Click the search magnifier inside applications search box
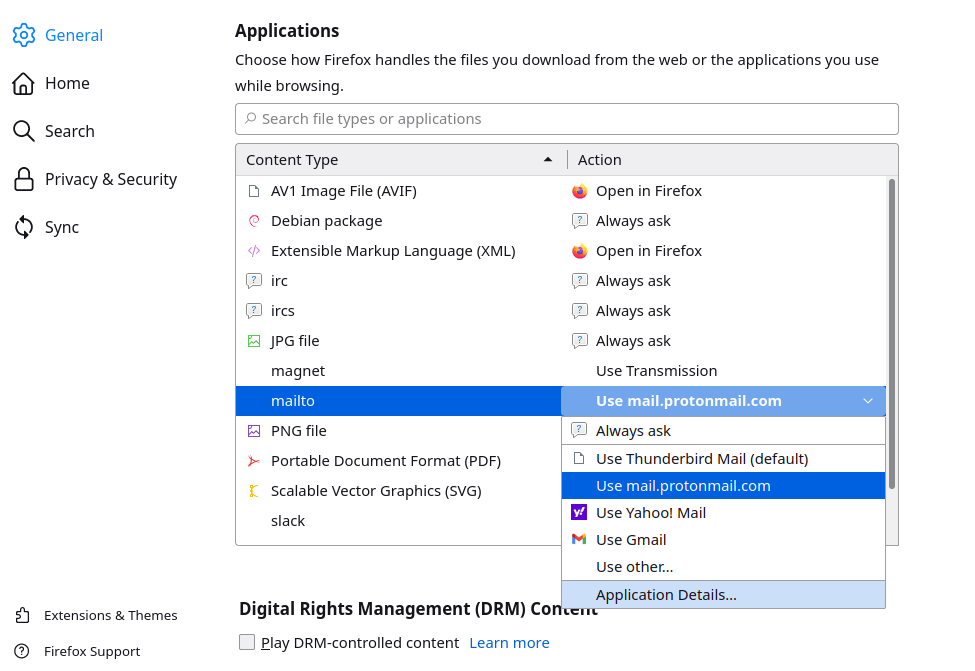 (250, 118)
